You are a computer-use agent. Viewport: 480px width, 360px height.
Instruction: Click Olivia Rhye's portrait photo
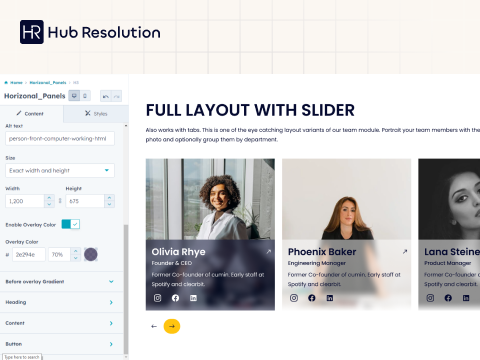click(x=210, y=199)
